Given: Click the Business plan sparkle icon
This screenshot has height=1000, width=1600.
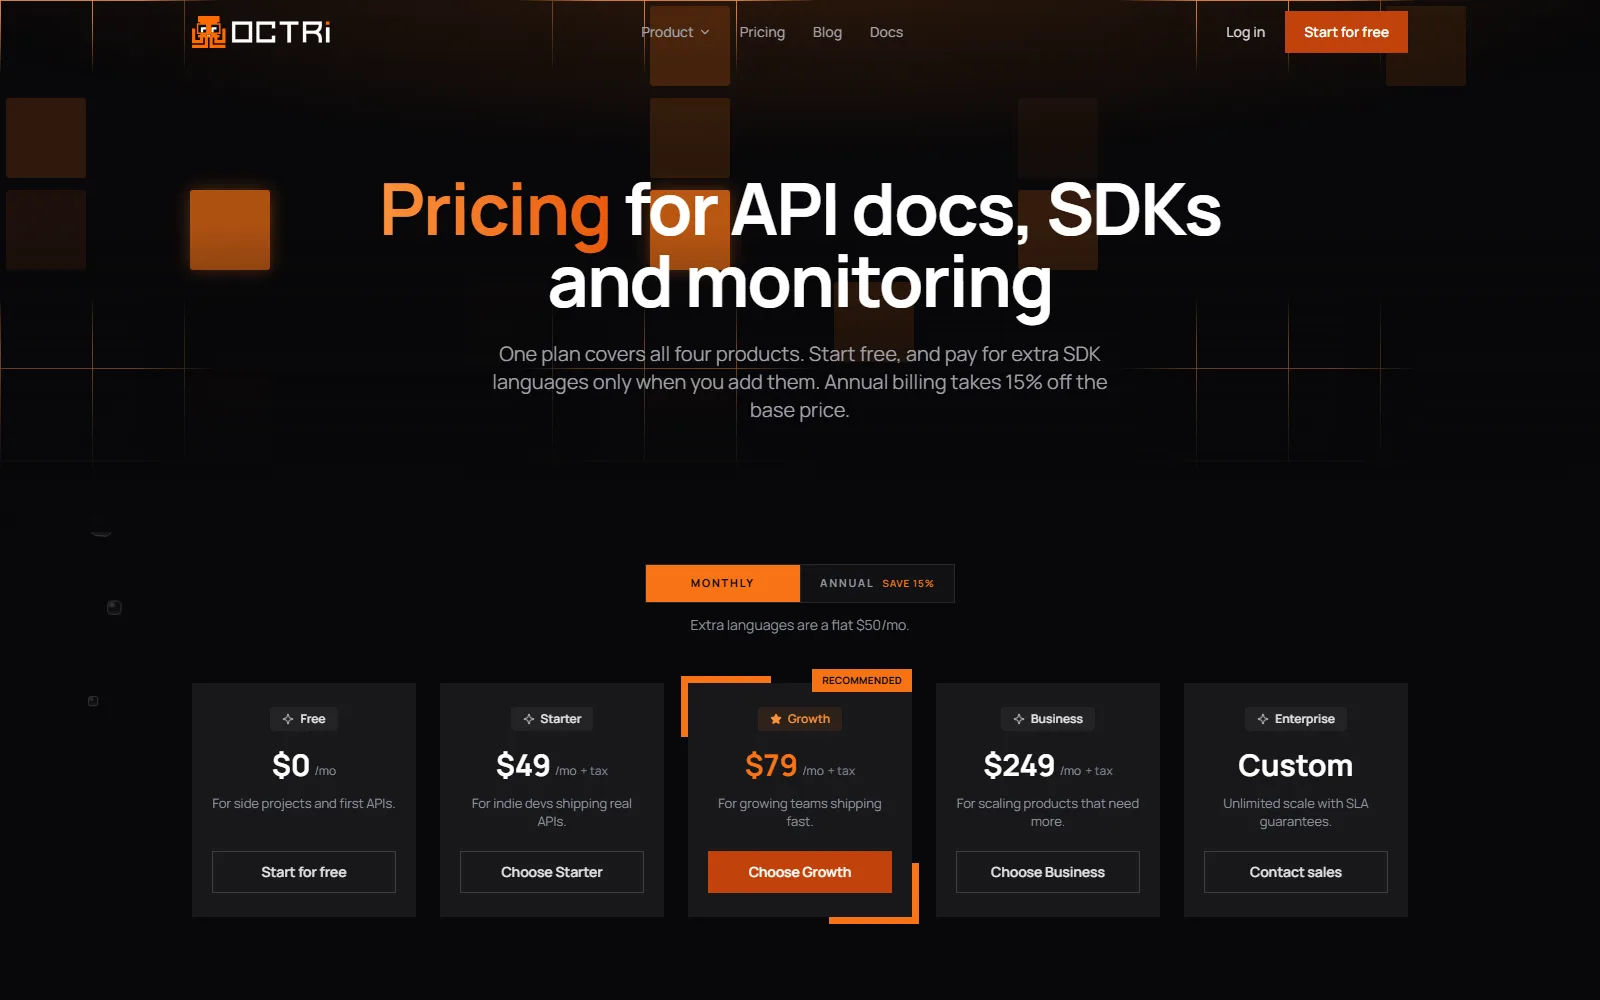Looking at the screenshot, I should pos(1019,719).
